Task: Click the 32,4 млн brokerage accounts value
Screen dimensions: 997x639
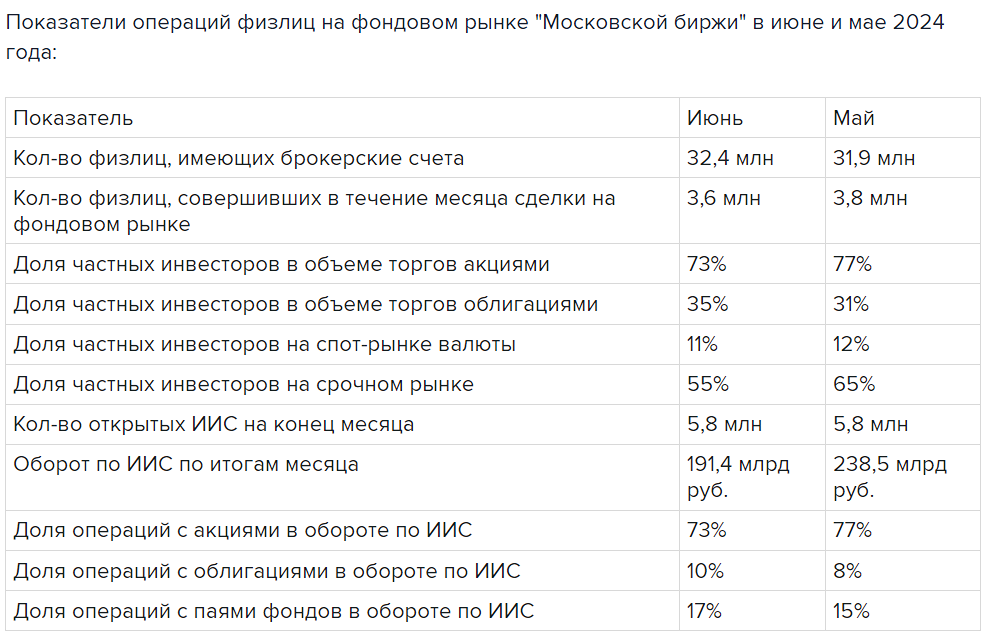Action: coord(730,158)
